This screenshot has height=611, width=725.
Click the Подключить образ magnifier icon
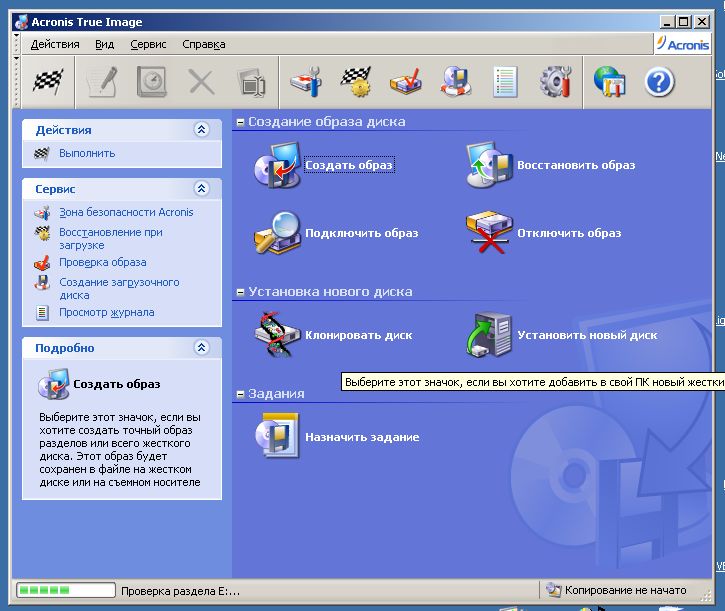tap(277, 233)
